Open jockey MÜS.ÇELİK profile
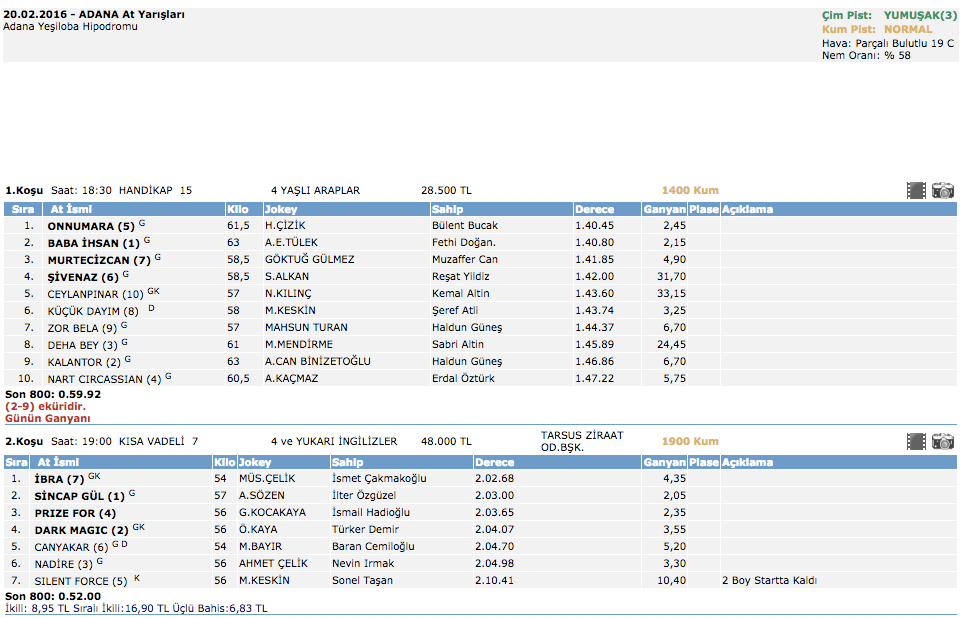This screenshot has width=964, height=618. point(267,479)
